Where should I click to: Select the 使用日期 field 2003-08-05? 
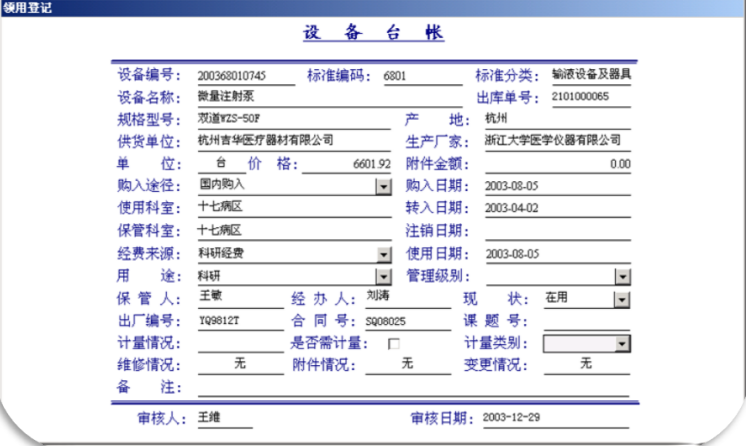pyautogui.click(x=558, y=254)
